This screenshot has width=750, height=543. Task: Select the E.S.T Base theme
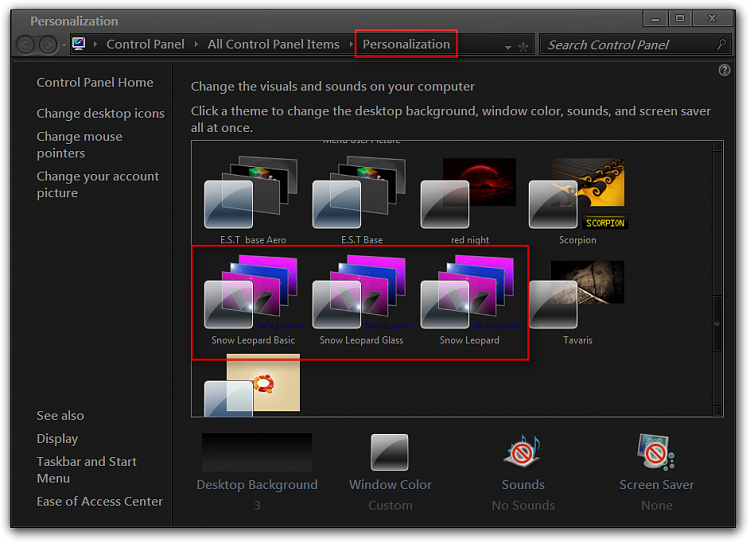coord(361,200)
